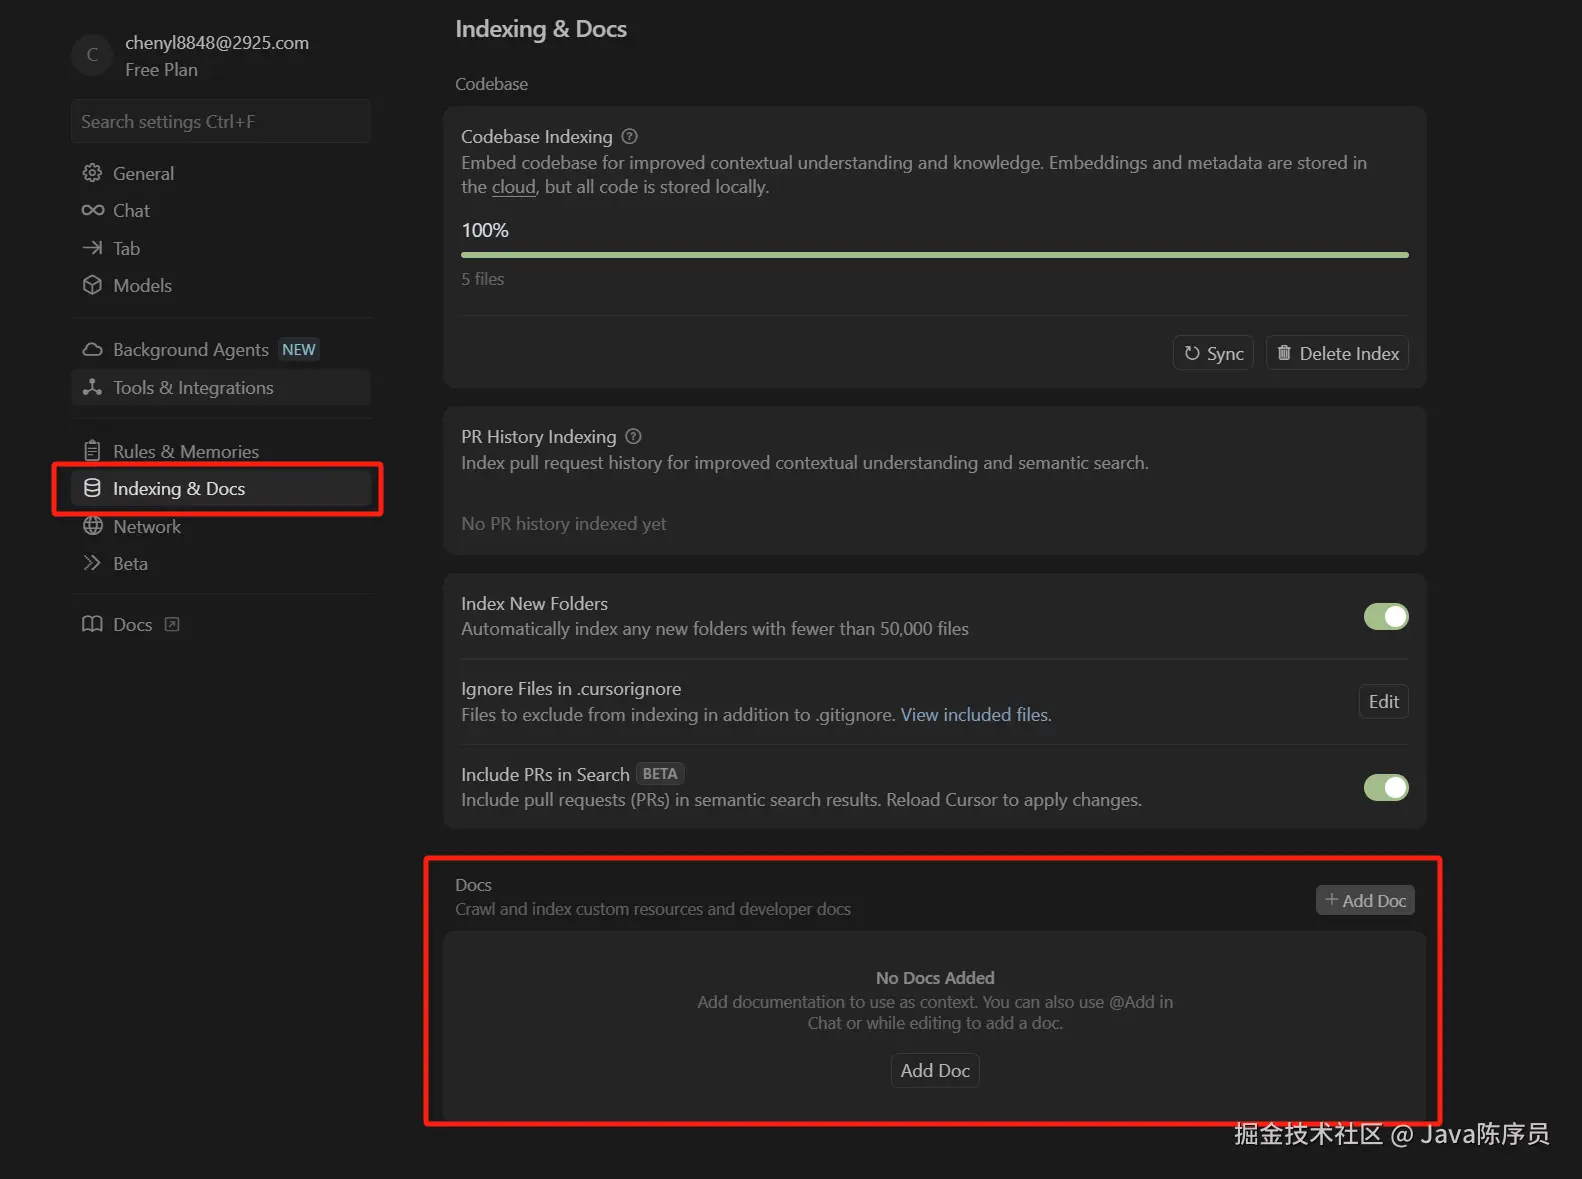The width and height of the screenshot is (1582, 1179).
Task: Click the Background Agents cloud icon
Action: [92, 349]
